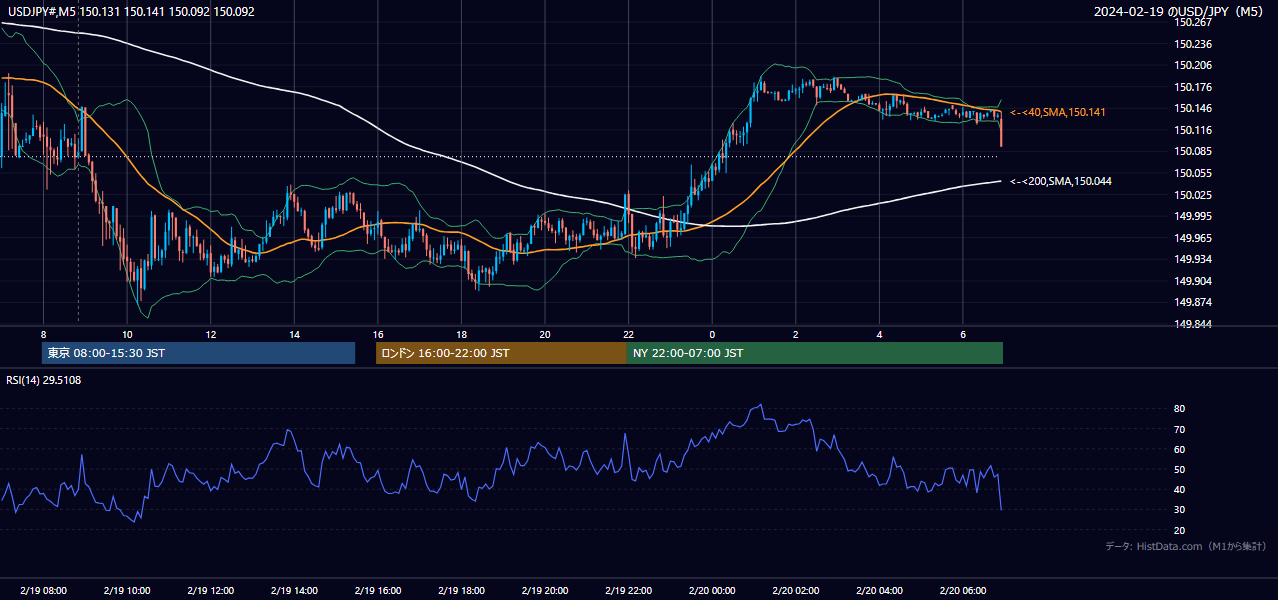Click RSI scale value 50
The height and width of the screenshot is (600, 1278).
click(1180, 470)
